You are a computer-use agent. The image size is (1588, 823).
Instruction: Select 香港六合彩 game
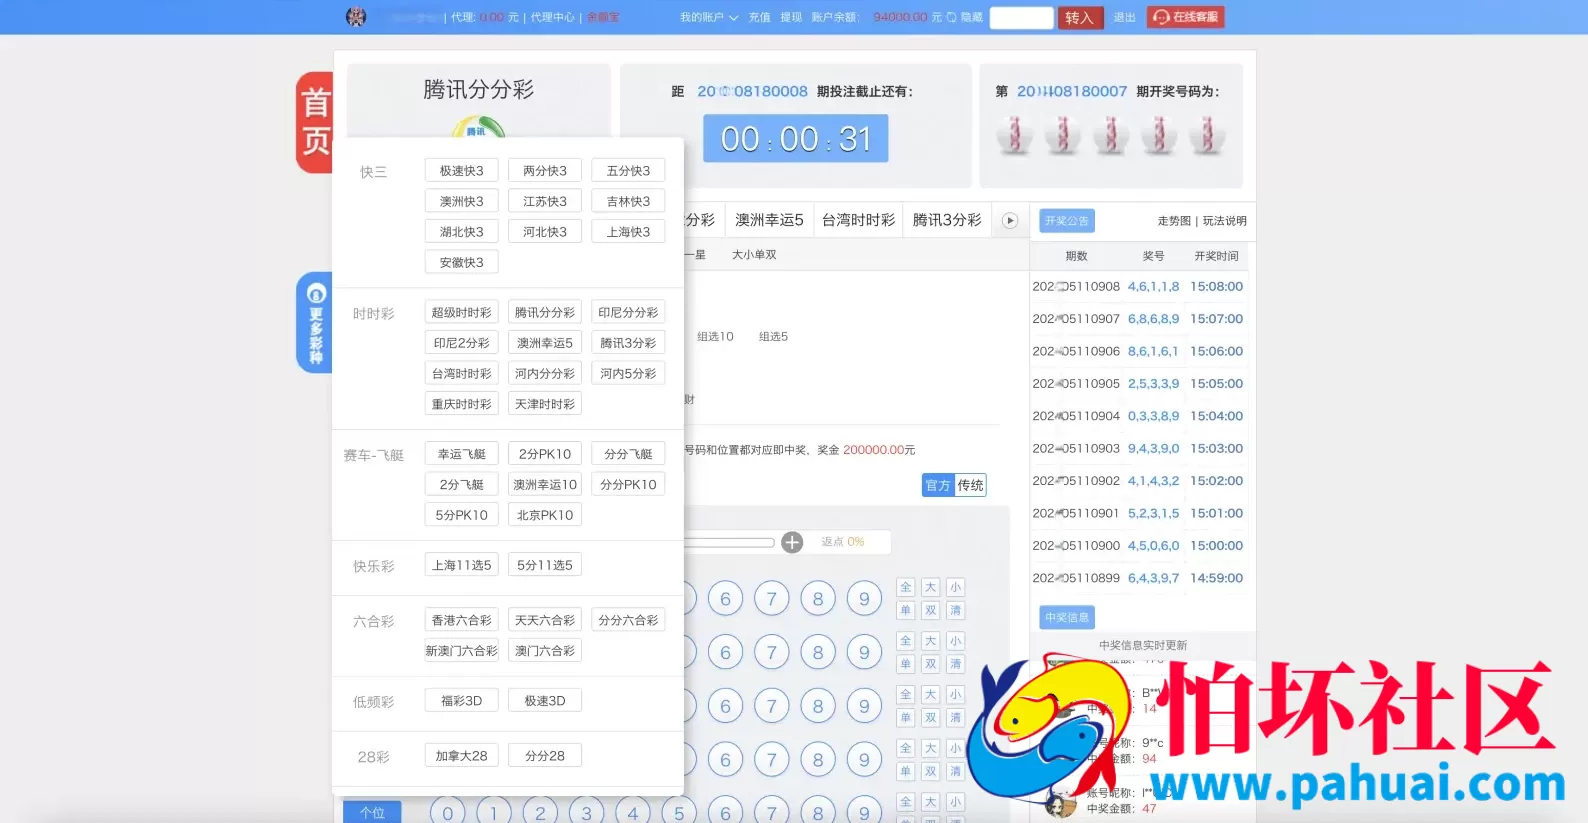point(461,621)
